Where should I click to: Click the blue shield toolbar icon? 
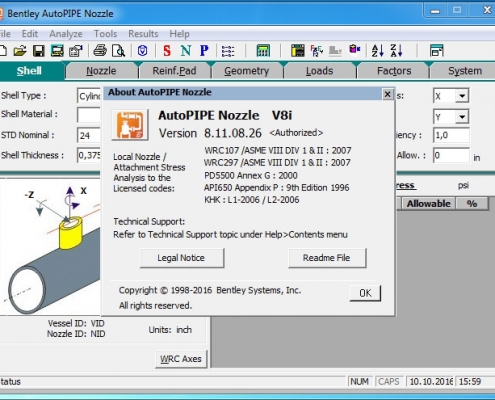click(142, 51)
